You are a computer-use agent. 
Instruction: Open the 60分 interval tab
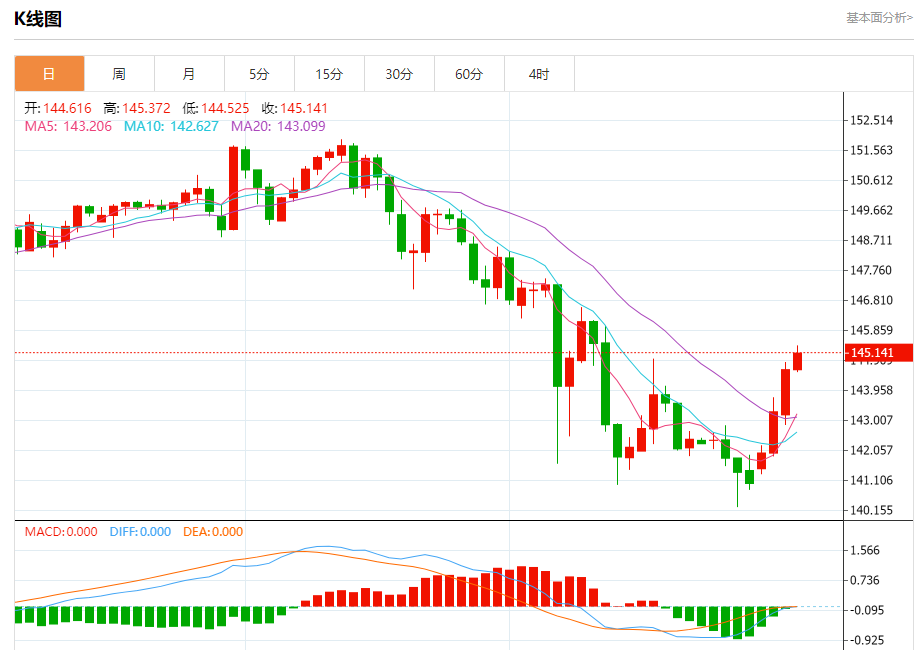tap(469, 74)
